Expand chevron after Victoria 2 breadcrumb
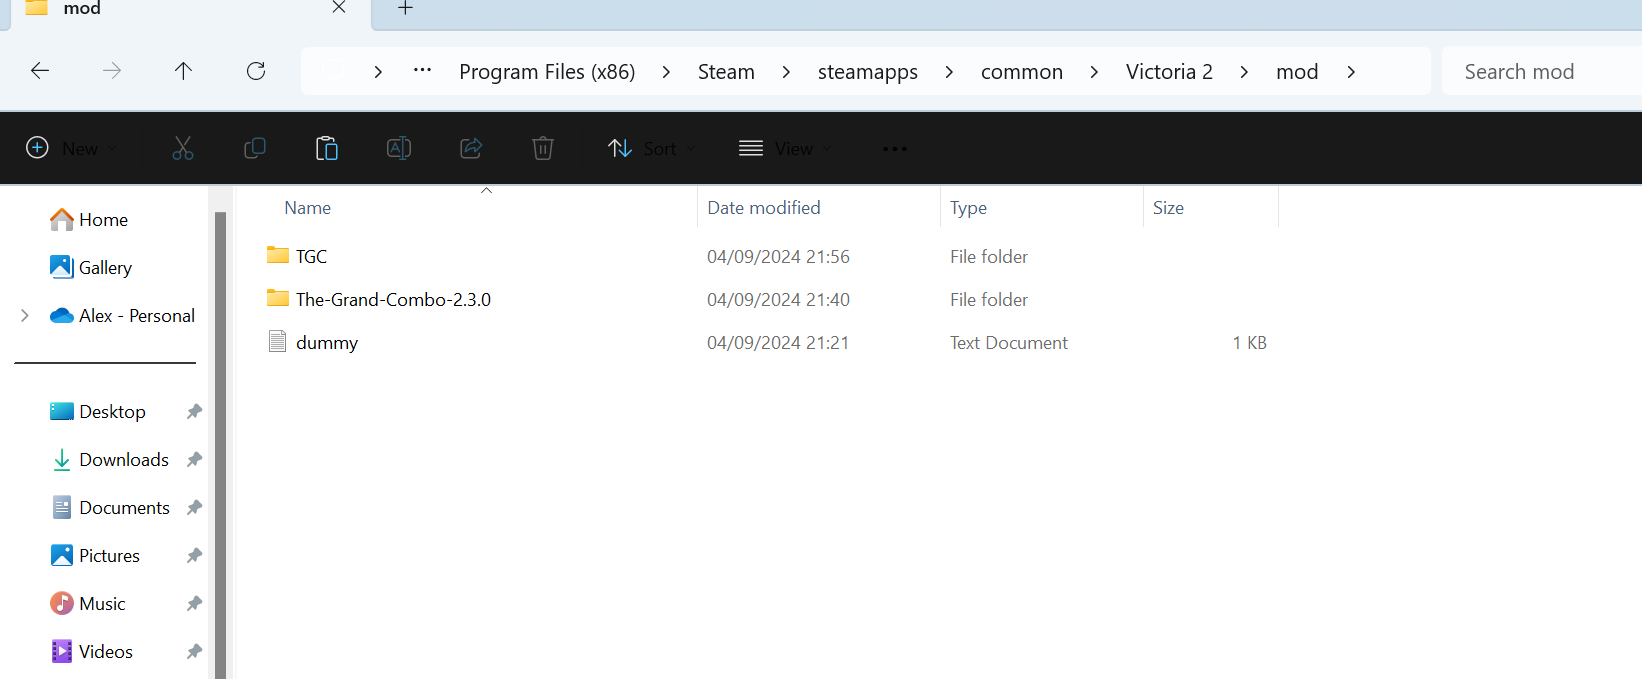This screenshot has height=679, width=1642. pyautogui.click(x=1244, y=72)
